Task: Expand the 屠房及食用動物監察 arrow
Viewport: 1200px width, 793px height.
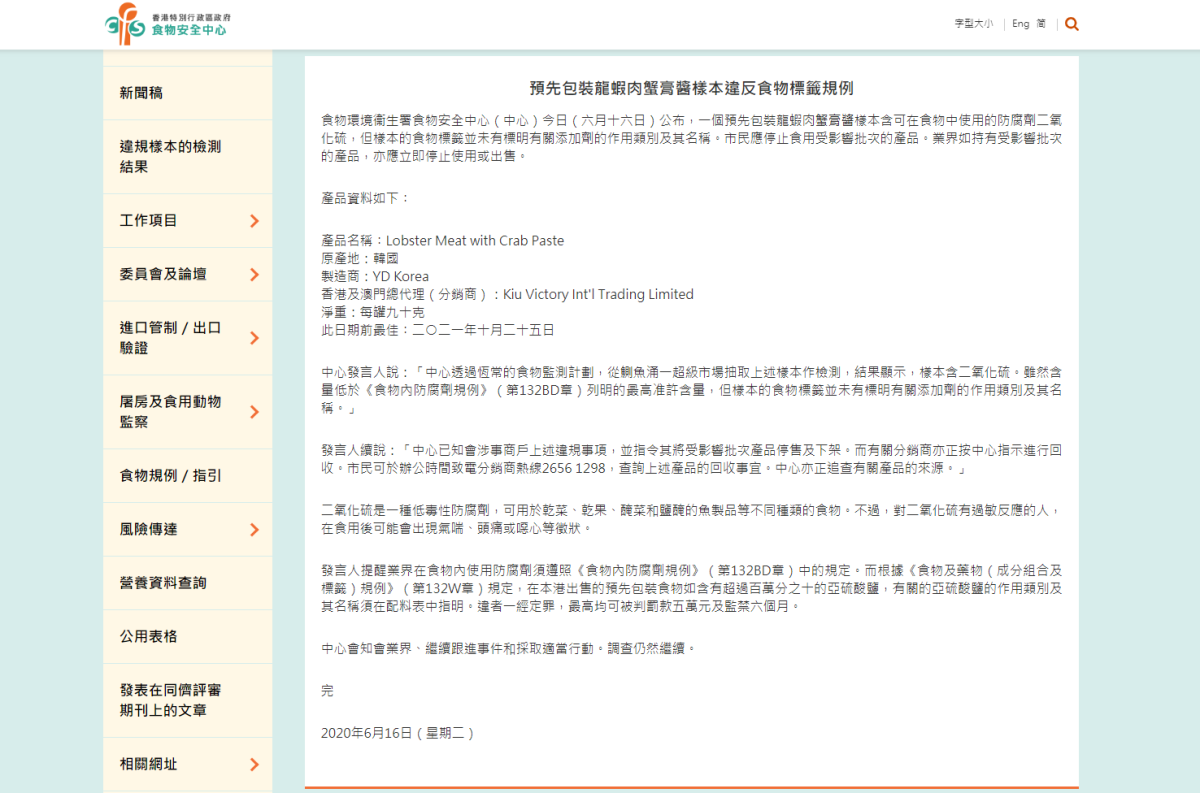Action: 254,412
